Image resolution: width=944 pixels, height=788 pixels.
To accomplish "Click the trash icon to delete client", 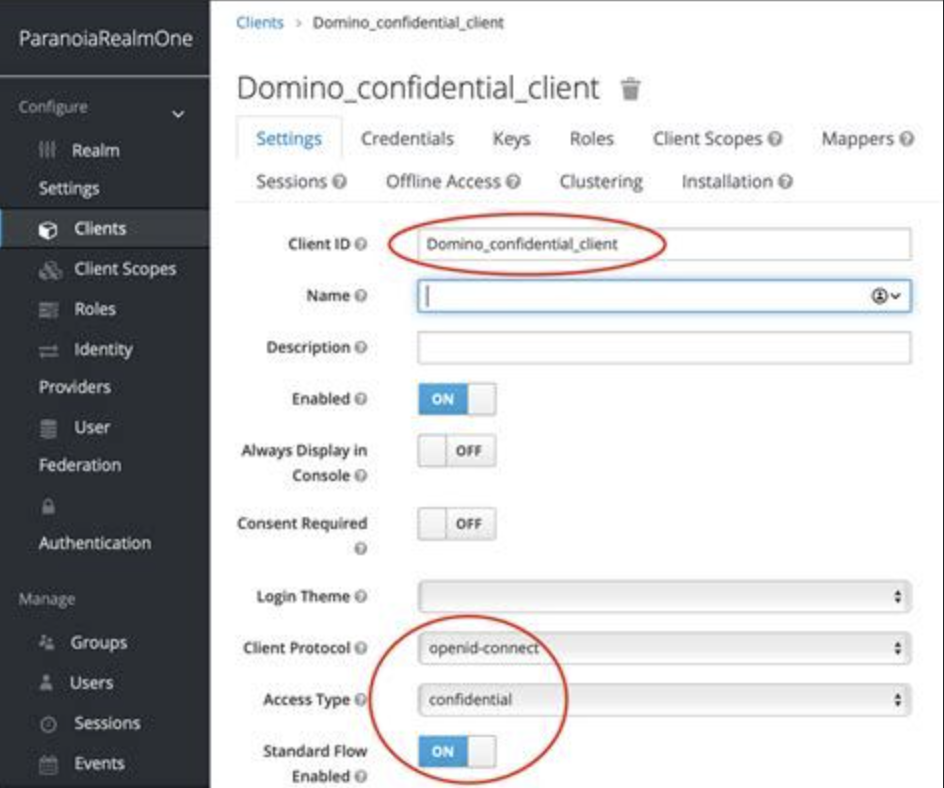I will [x=630, y=89].
